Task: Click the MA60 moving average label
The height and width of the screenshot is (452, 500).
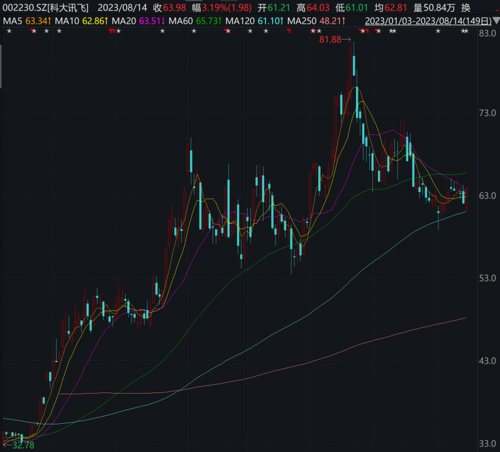Action: [180, 21]
